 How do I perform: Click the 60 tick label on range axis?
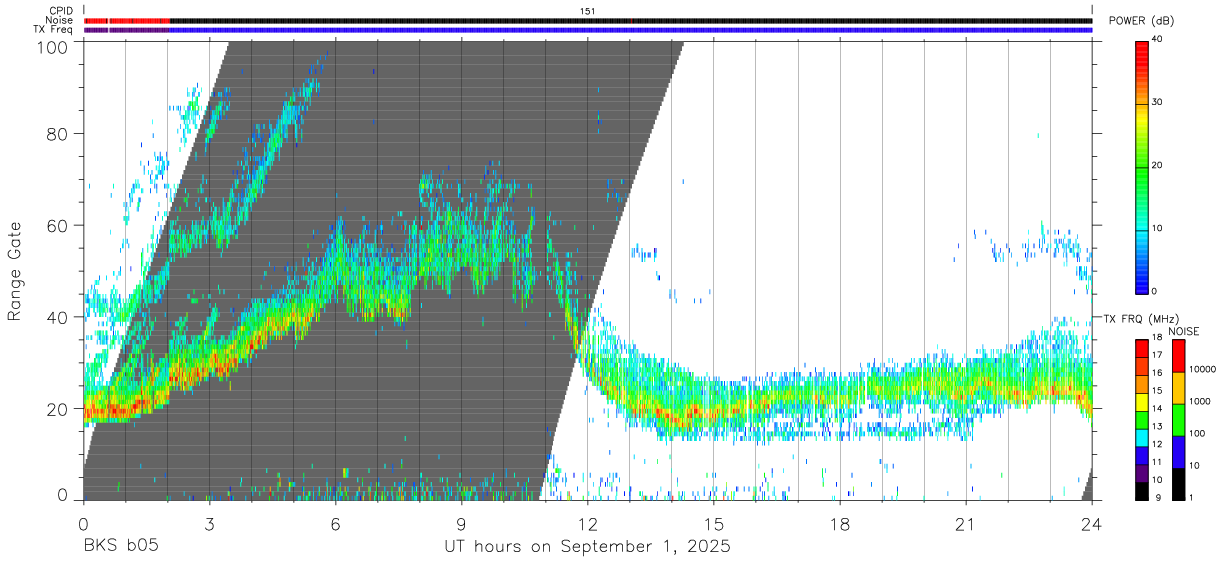click(x=58, y=226)
